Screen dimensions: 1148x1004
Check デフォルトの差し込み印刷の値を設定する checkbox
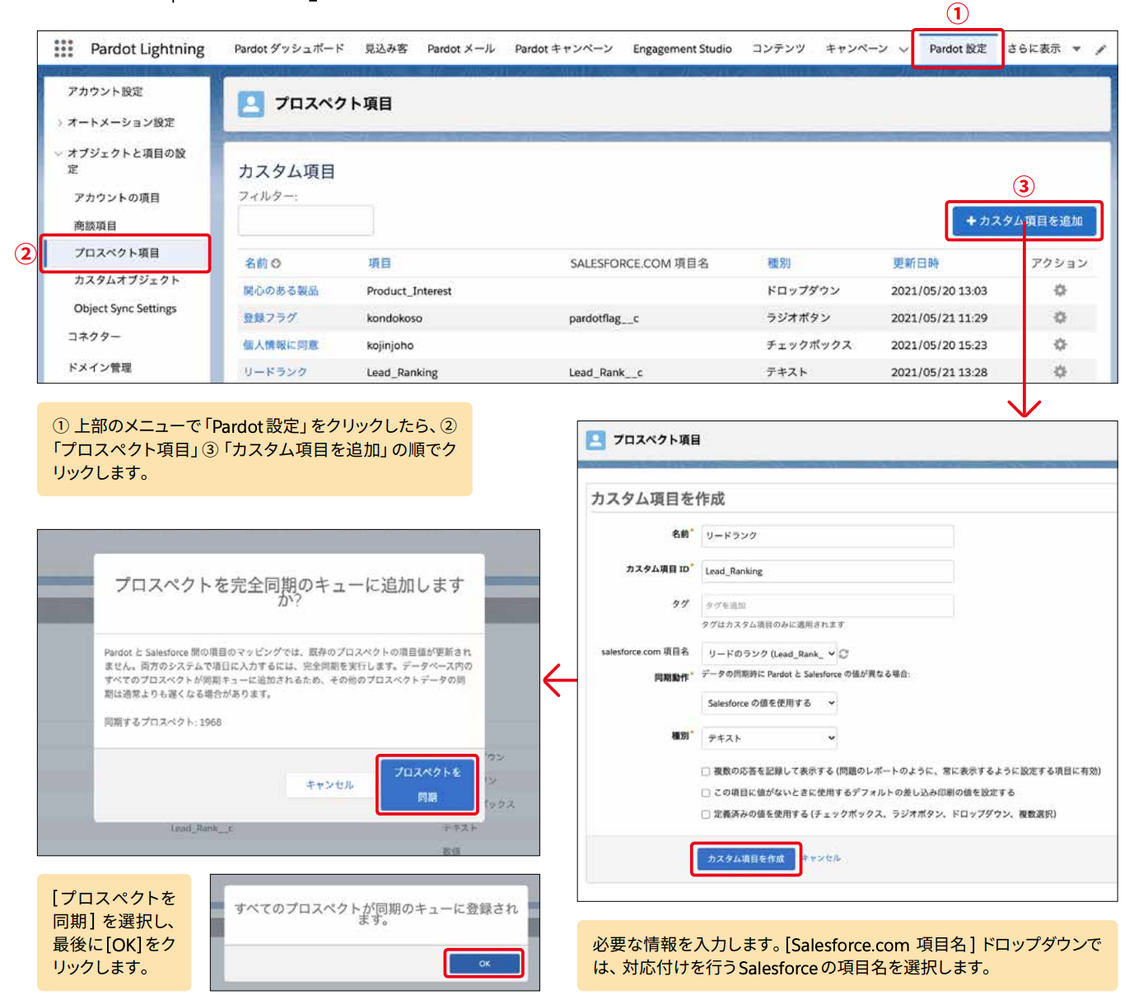point(706,792)
